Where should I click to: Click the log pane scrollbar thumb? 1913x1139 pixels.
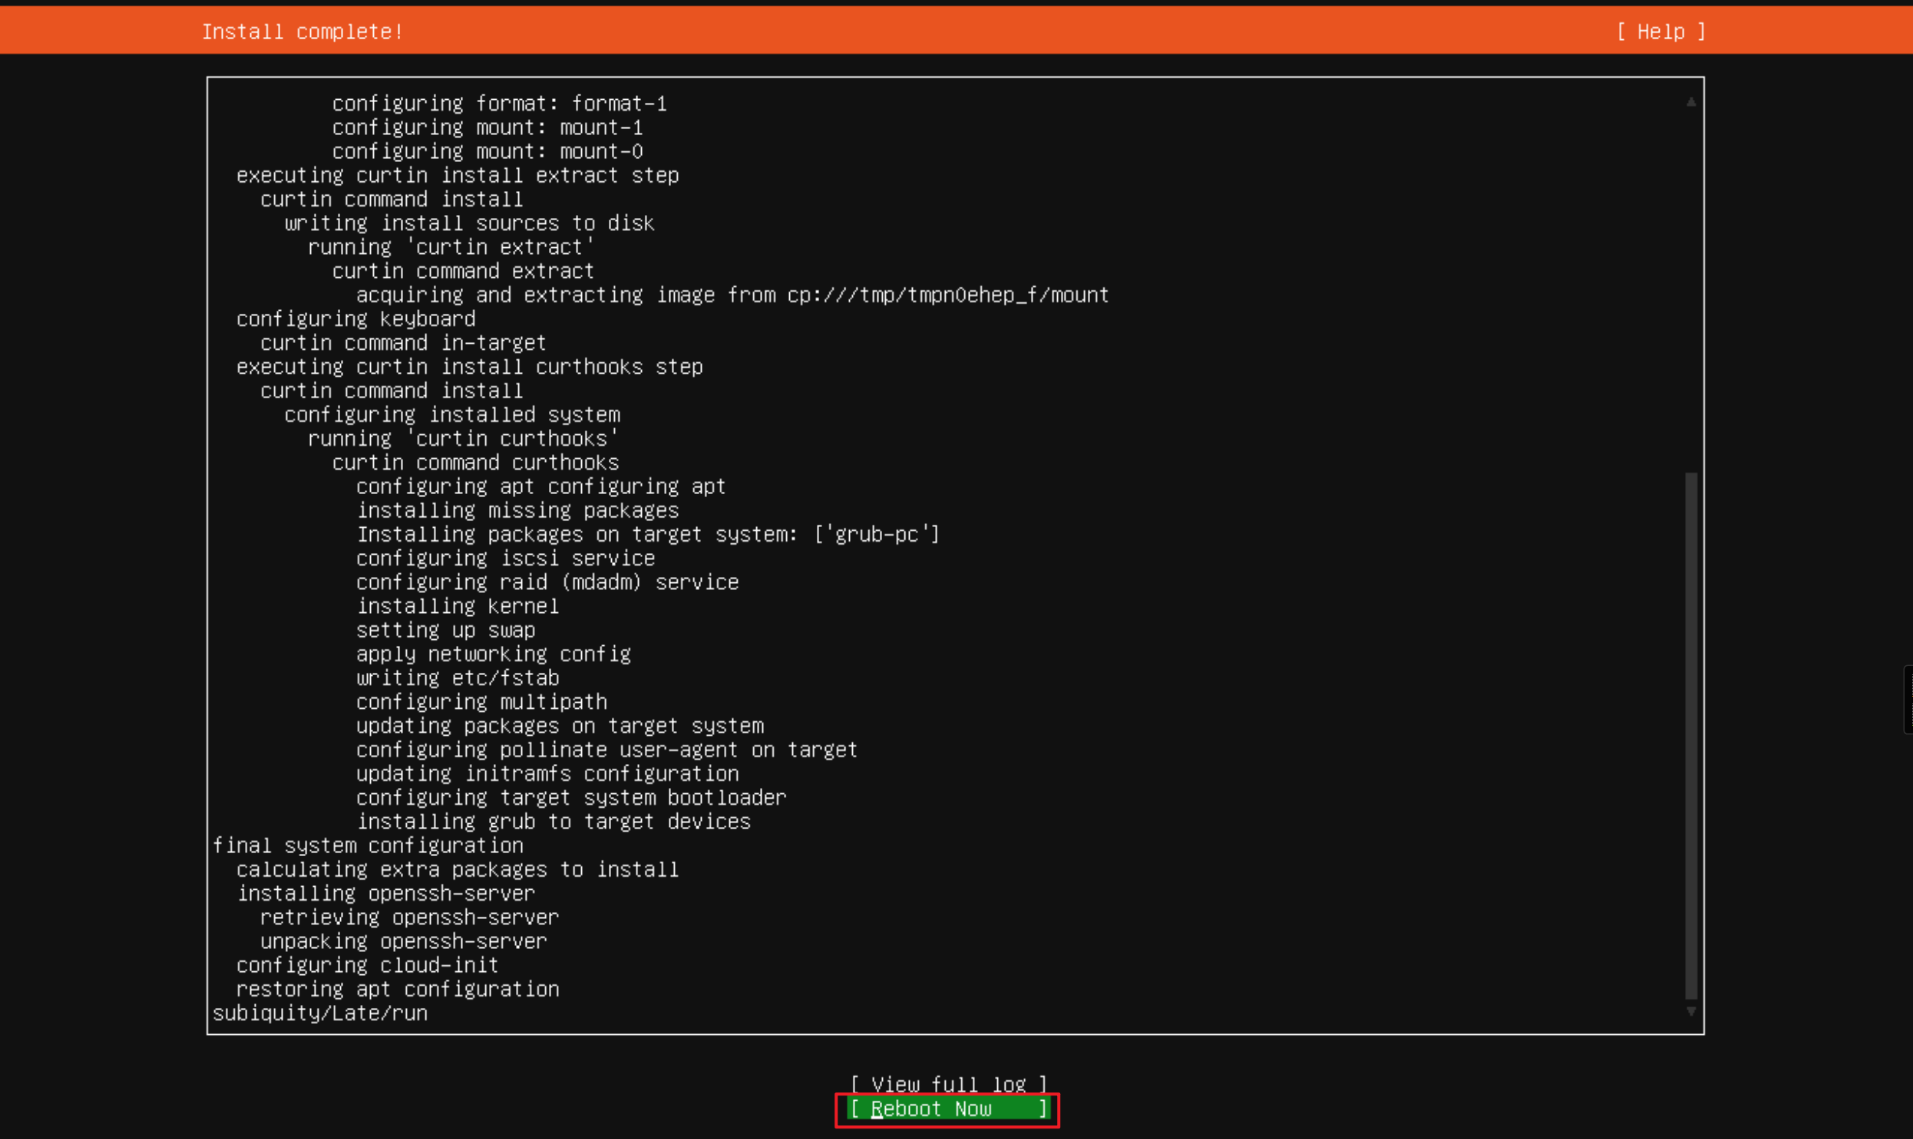click(x=1690, y=735)
